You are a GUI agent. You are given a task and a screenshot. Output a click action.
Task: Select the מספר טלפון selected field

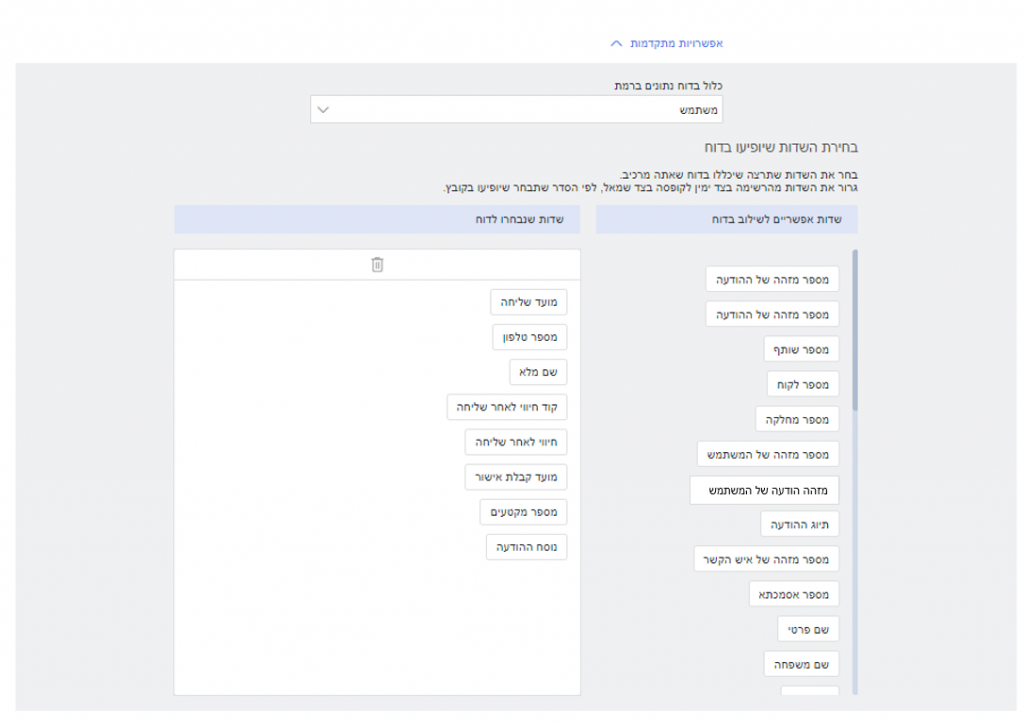pos(530,337)
